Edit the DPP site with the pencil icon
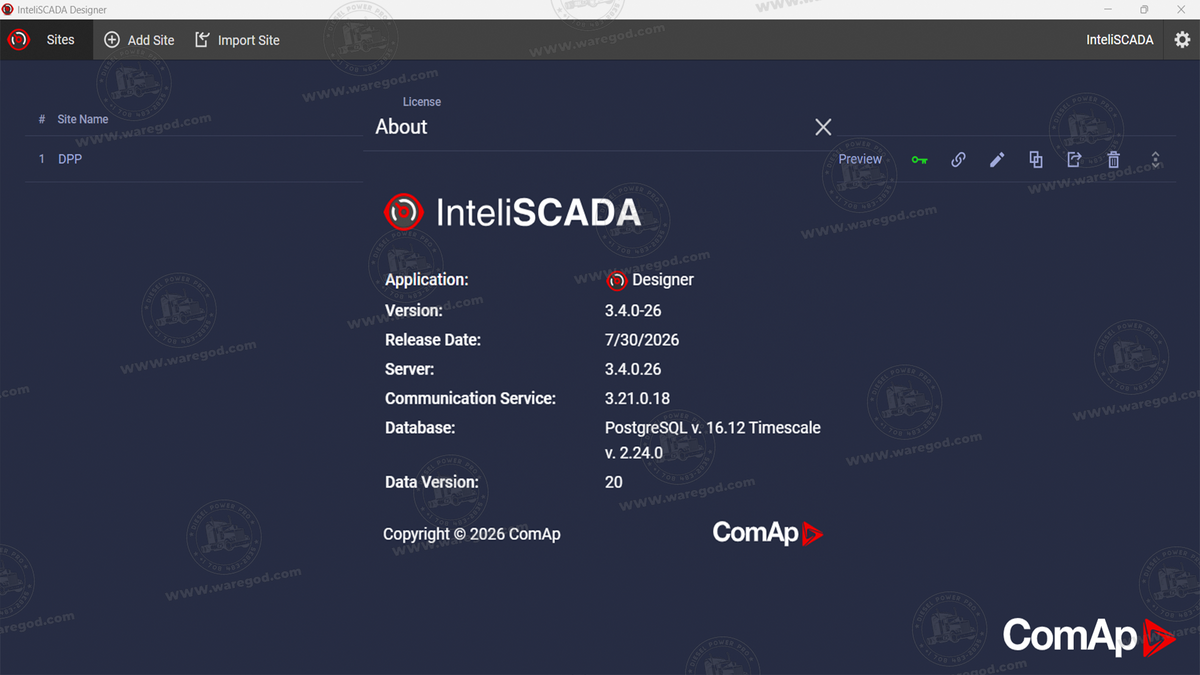This screenshot has height=675, width=1200. pyautogui.click(x=997, y=160)
